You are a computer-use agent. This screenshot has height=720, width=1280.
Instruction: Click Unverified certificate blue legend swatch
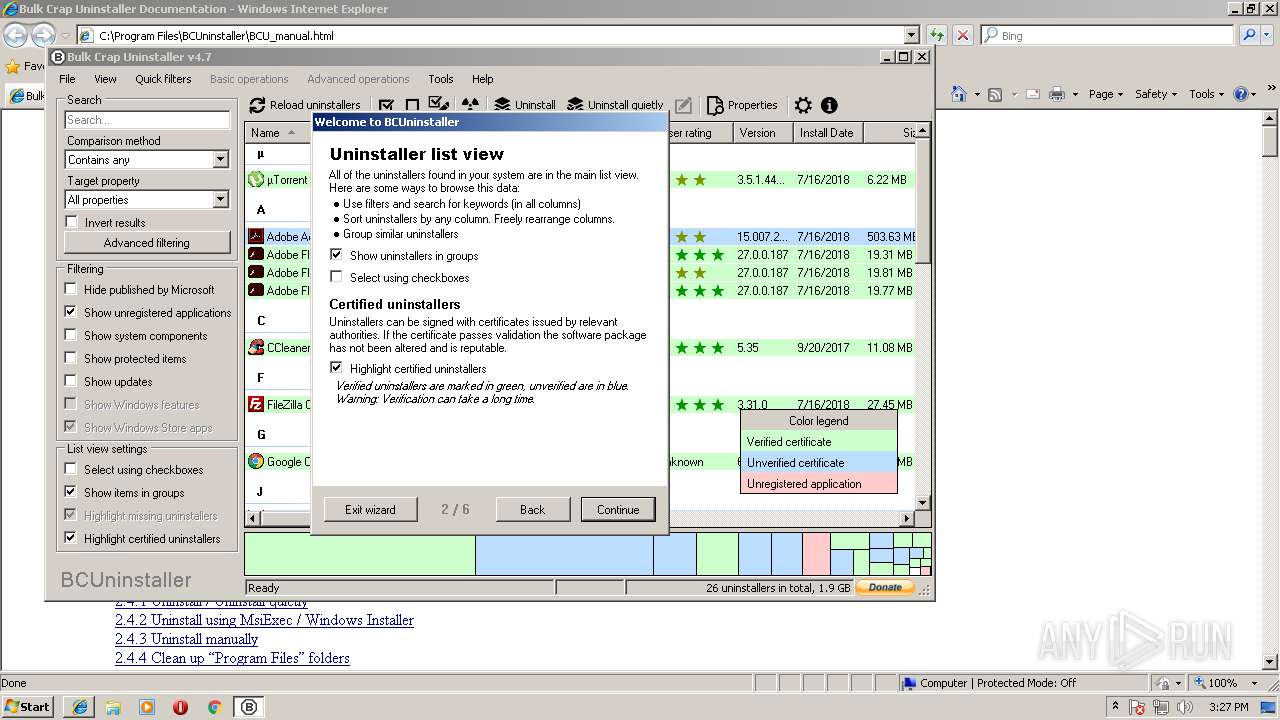coord(818,463)
